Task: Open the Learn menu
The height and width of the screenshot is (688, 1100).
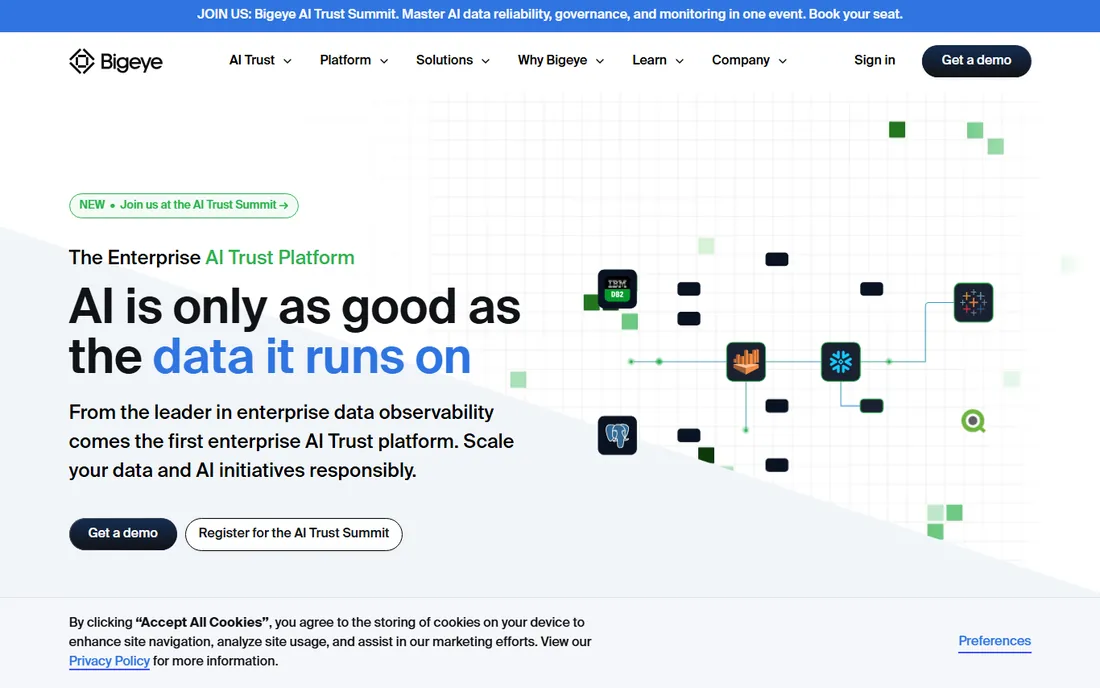Action: [x=657, y=60]
